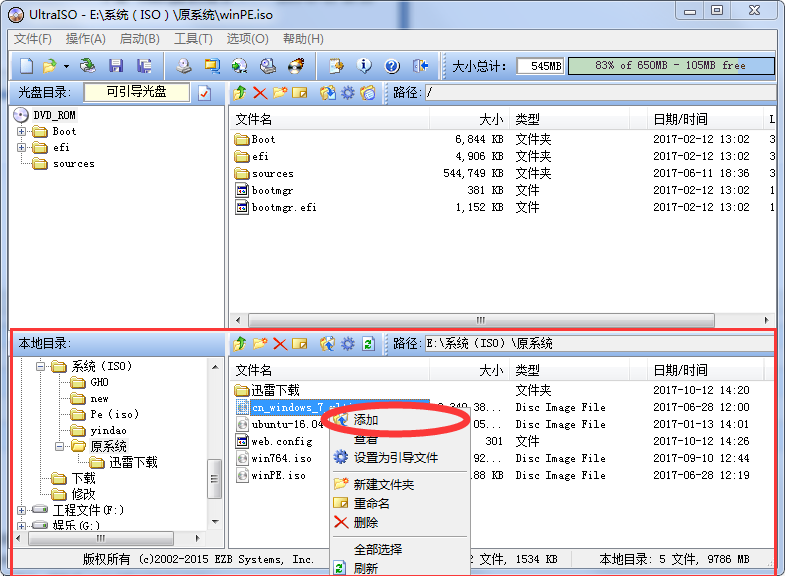785x576 pixels.
Task: Click the folder-with-monitor toolbar icon
Action: click(212, 66)
